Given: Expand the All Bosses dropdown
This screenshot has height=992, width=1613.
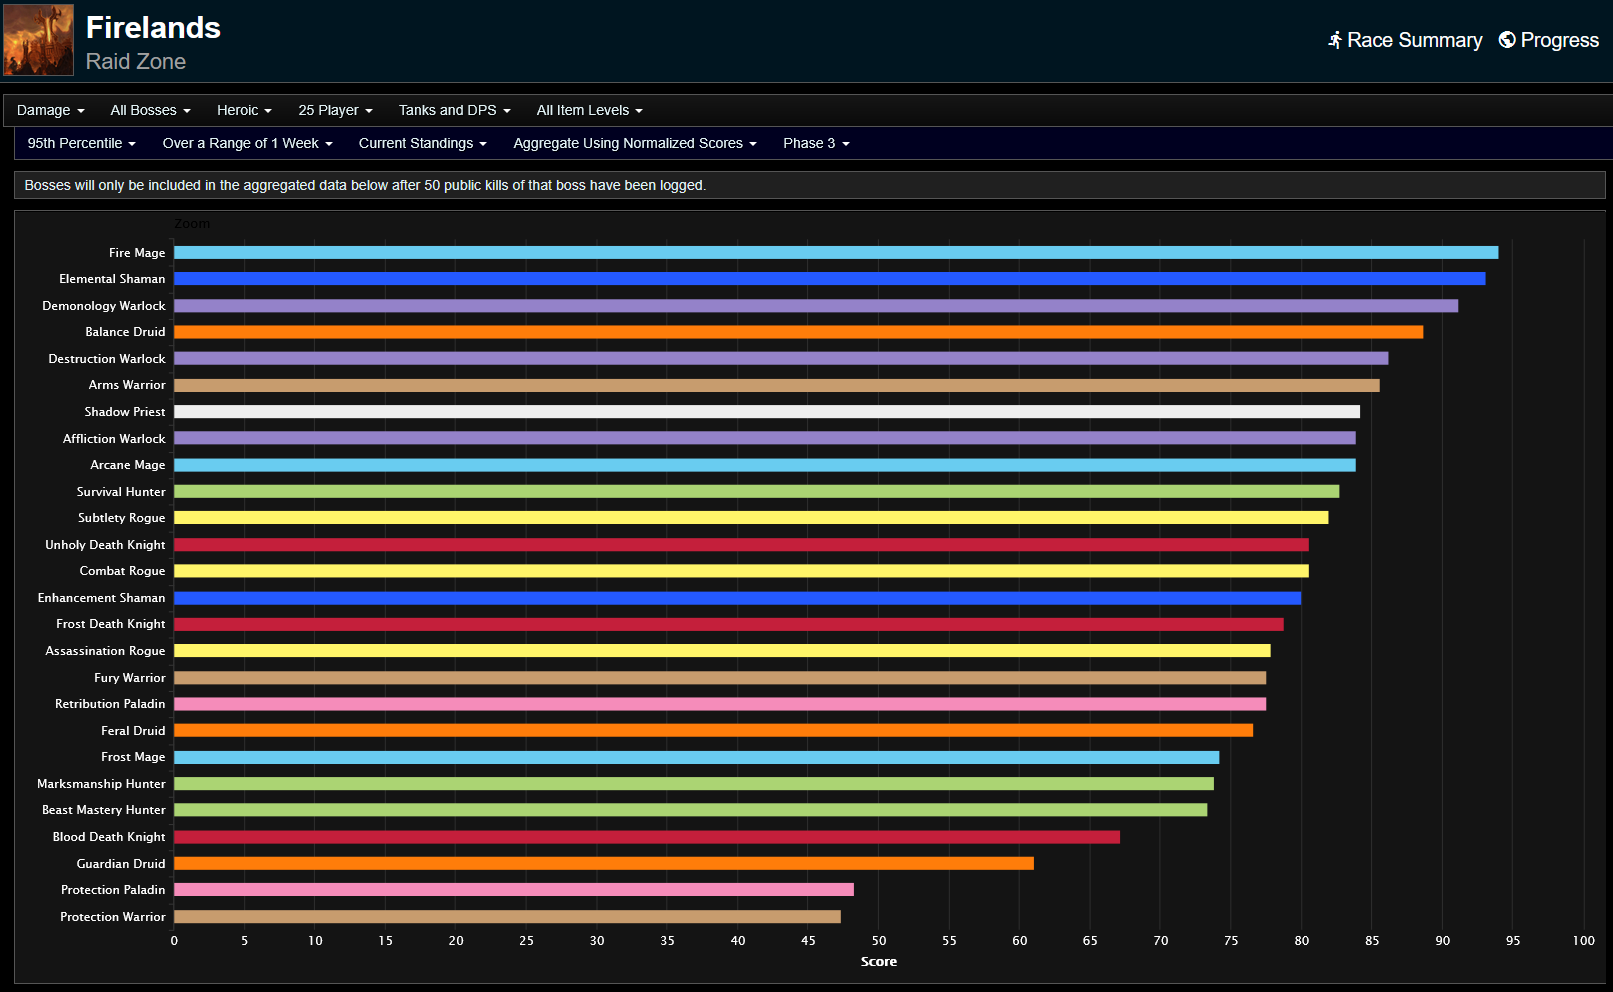Looking at the screenshot, I should point(150,110).
